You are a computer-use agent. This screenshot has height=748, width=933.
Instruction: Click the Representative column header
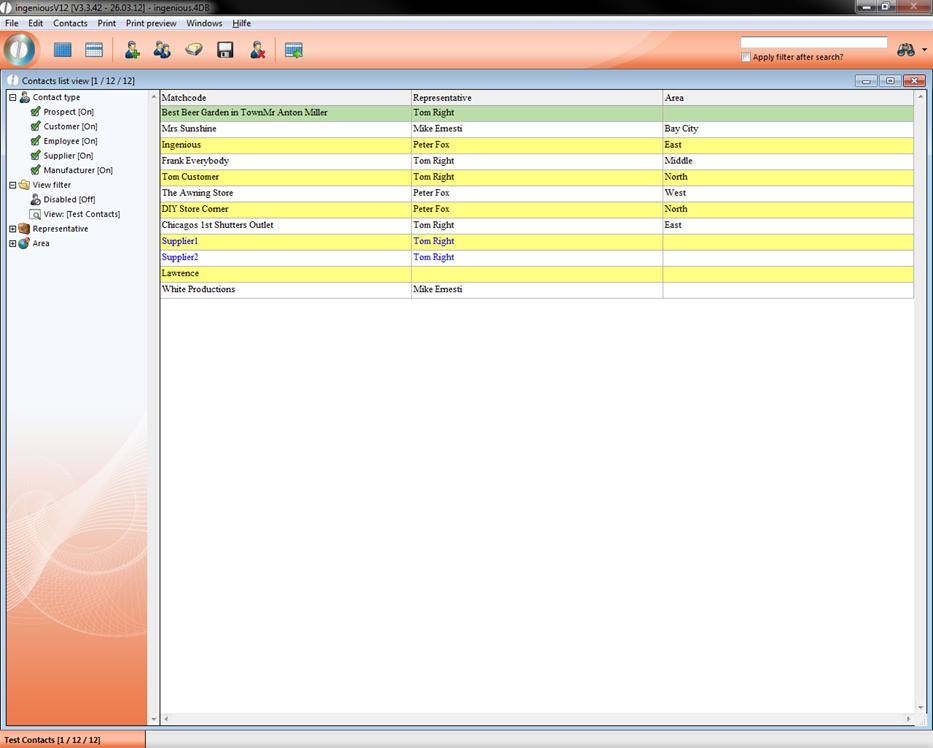tap(536, 98)
